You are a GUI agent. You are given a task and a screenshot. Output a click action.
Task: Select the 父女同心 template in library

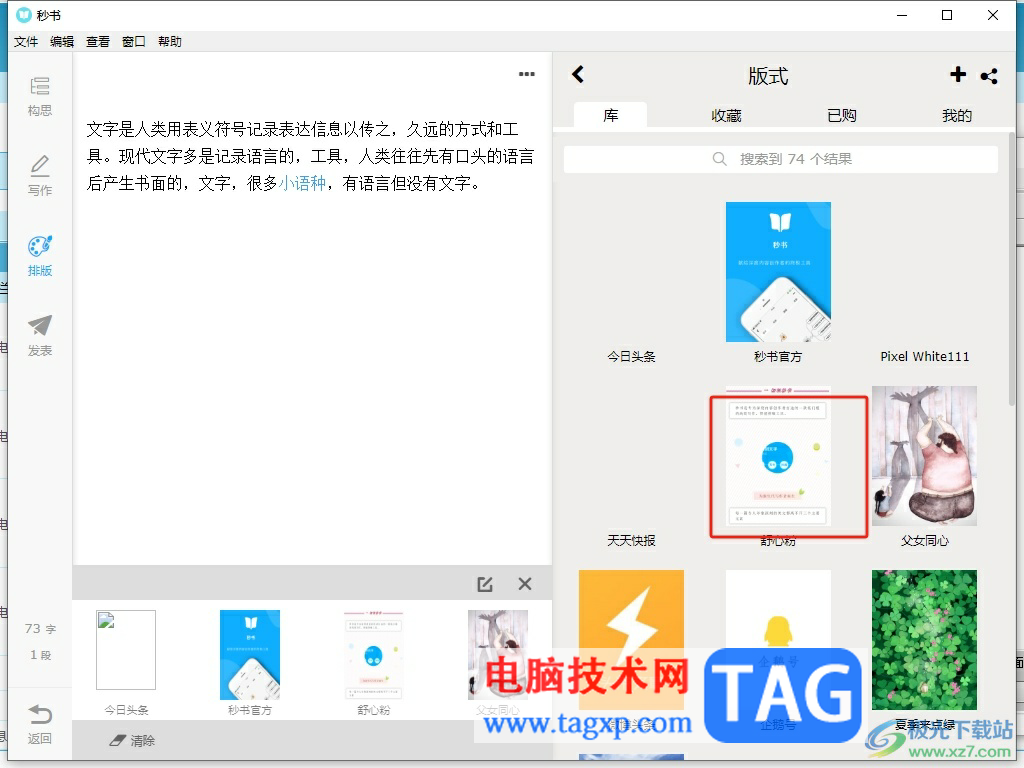[x=924, y=456]
